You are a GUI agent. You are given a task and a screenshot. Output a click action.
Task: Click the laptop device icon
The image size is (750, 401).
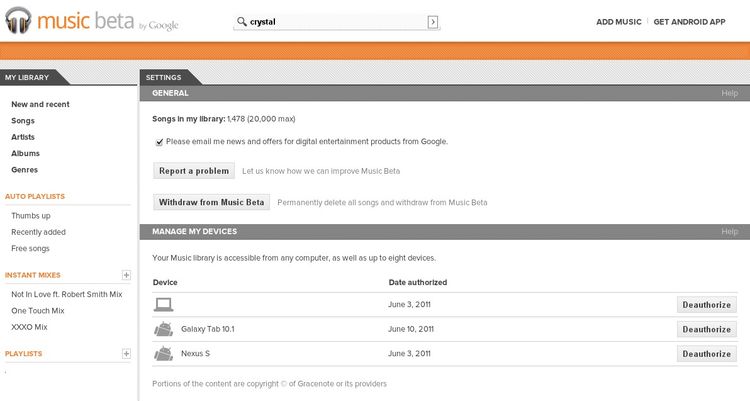[x=163, y=304]
